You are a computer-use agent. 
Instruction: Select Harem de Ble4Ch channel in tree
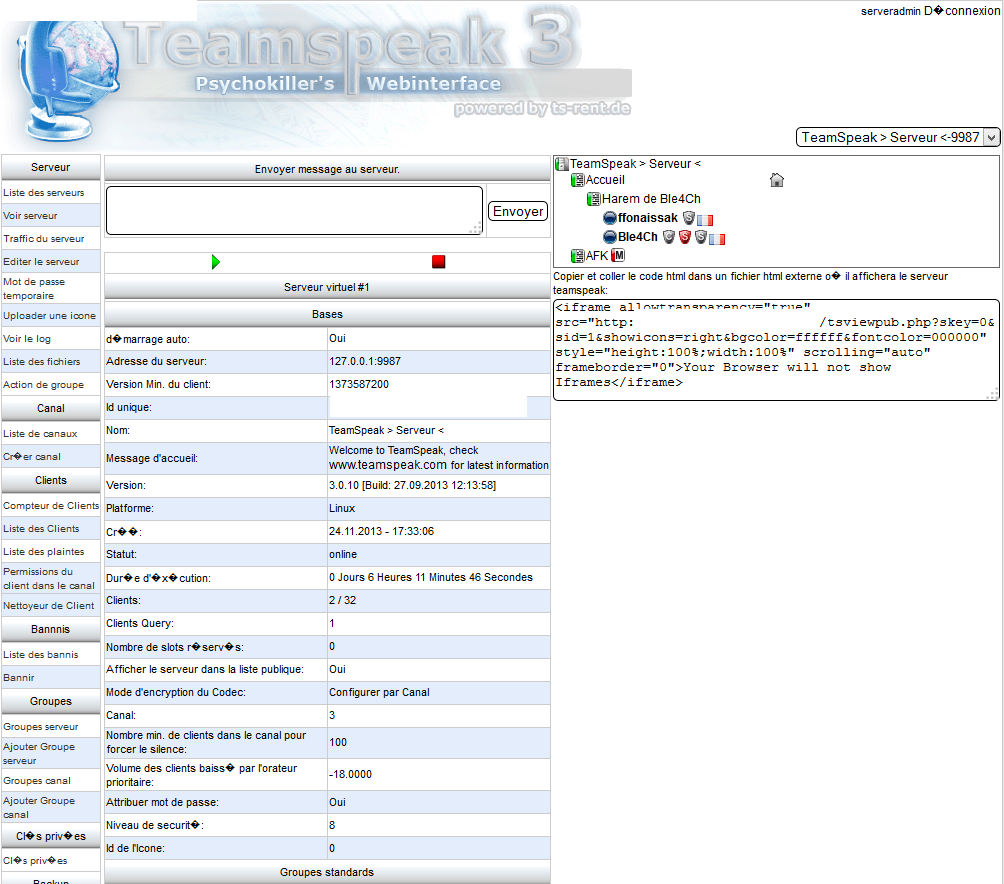[x=651, y=199]
